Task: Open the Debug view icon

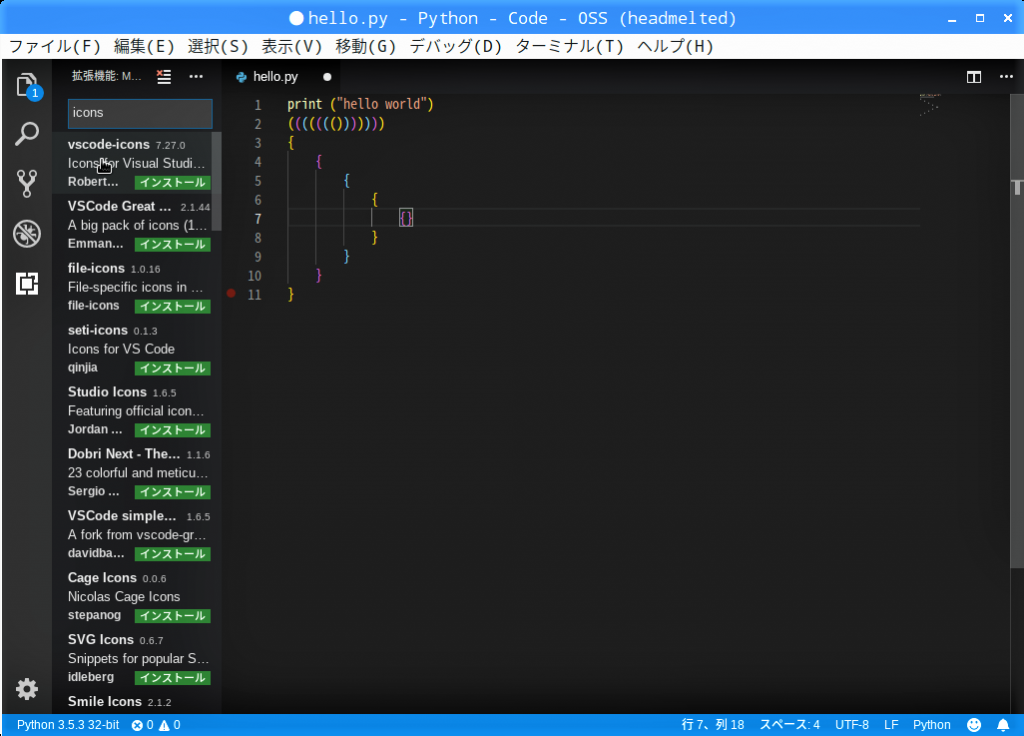Action: tap(27, 233)
